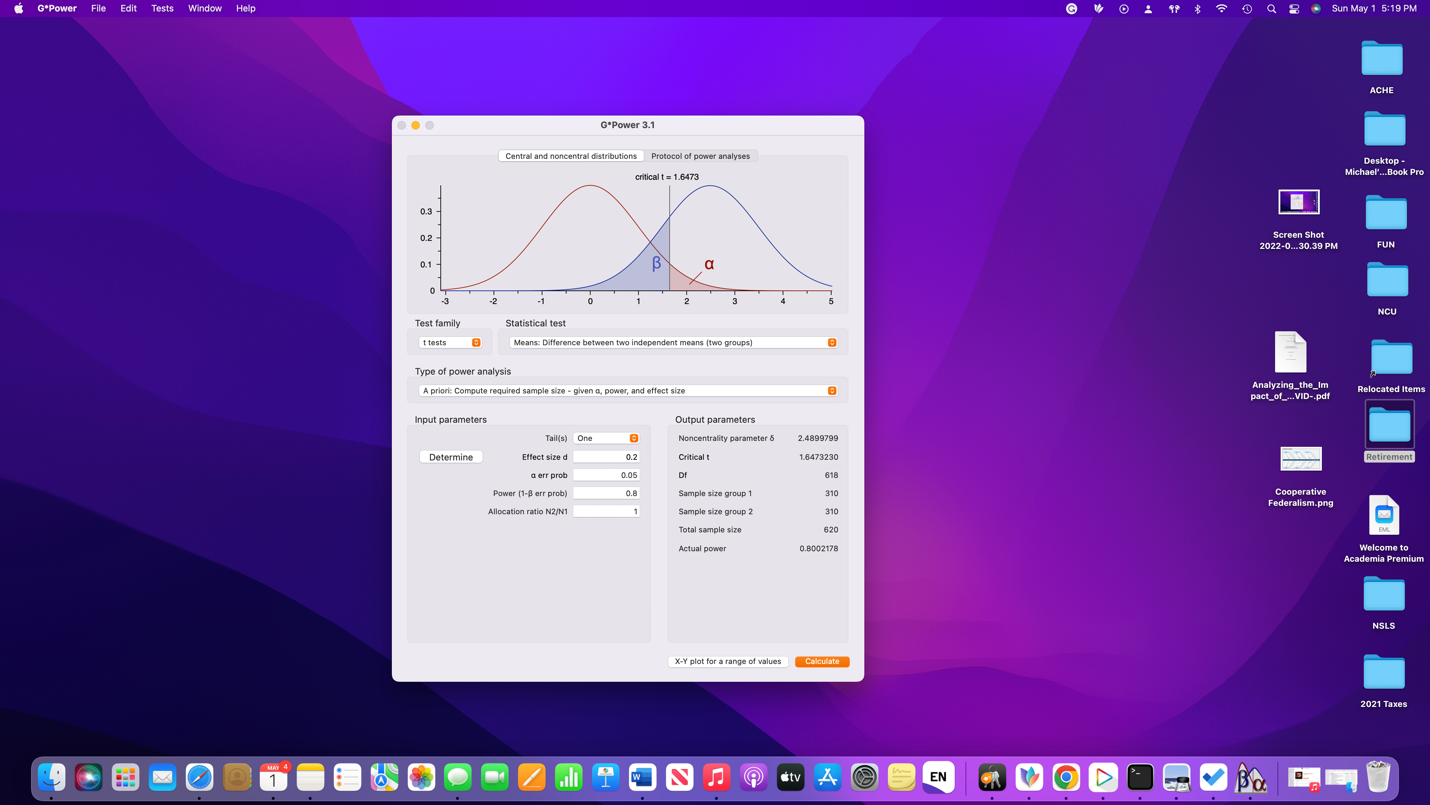Click the Power (1-β err prob) field
1430x805 pixels.
[606, 493]
